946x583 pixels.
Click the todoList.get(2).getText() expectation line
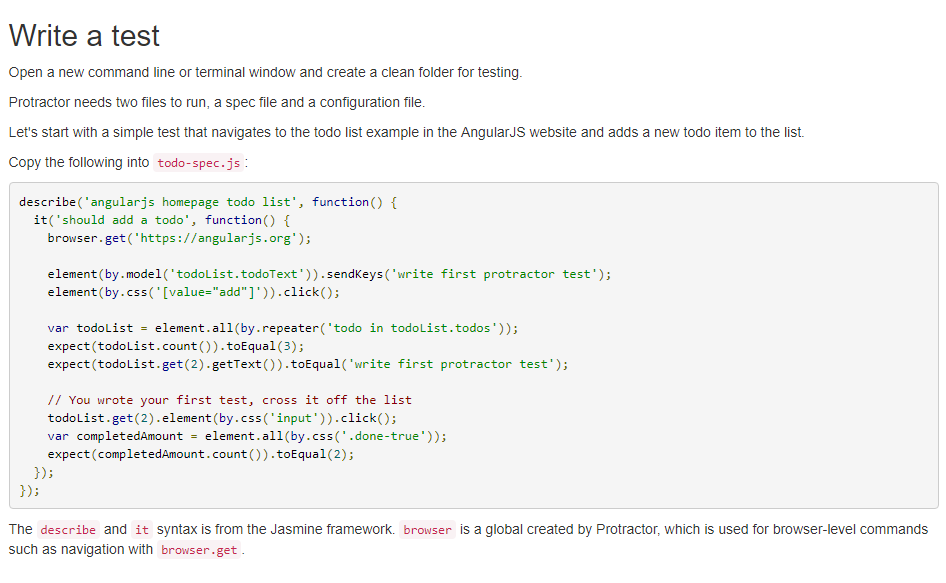click(307, 364)
